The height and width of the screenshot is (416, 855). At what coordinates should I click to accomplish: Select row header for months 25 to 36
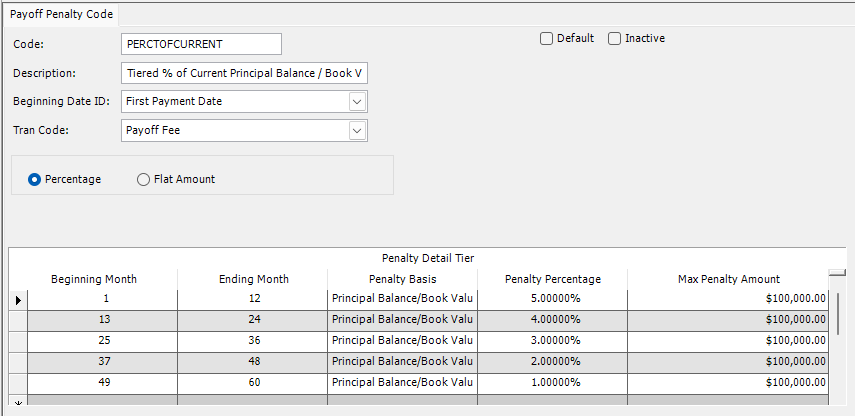tap(18, 341)
